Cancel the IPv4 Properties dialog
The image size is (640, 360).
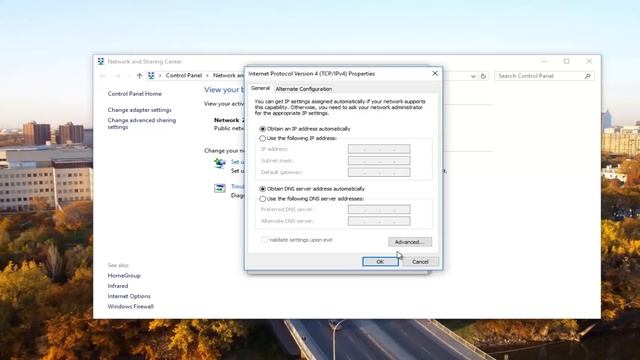click(x=420, y=262)
